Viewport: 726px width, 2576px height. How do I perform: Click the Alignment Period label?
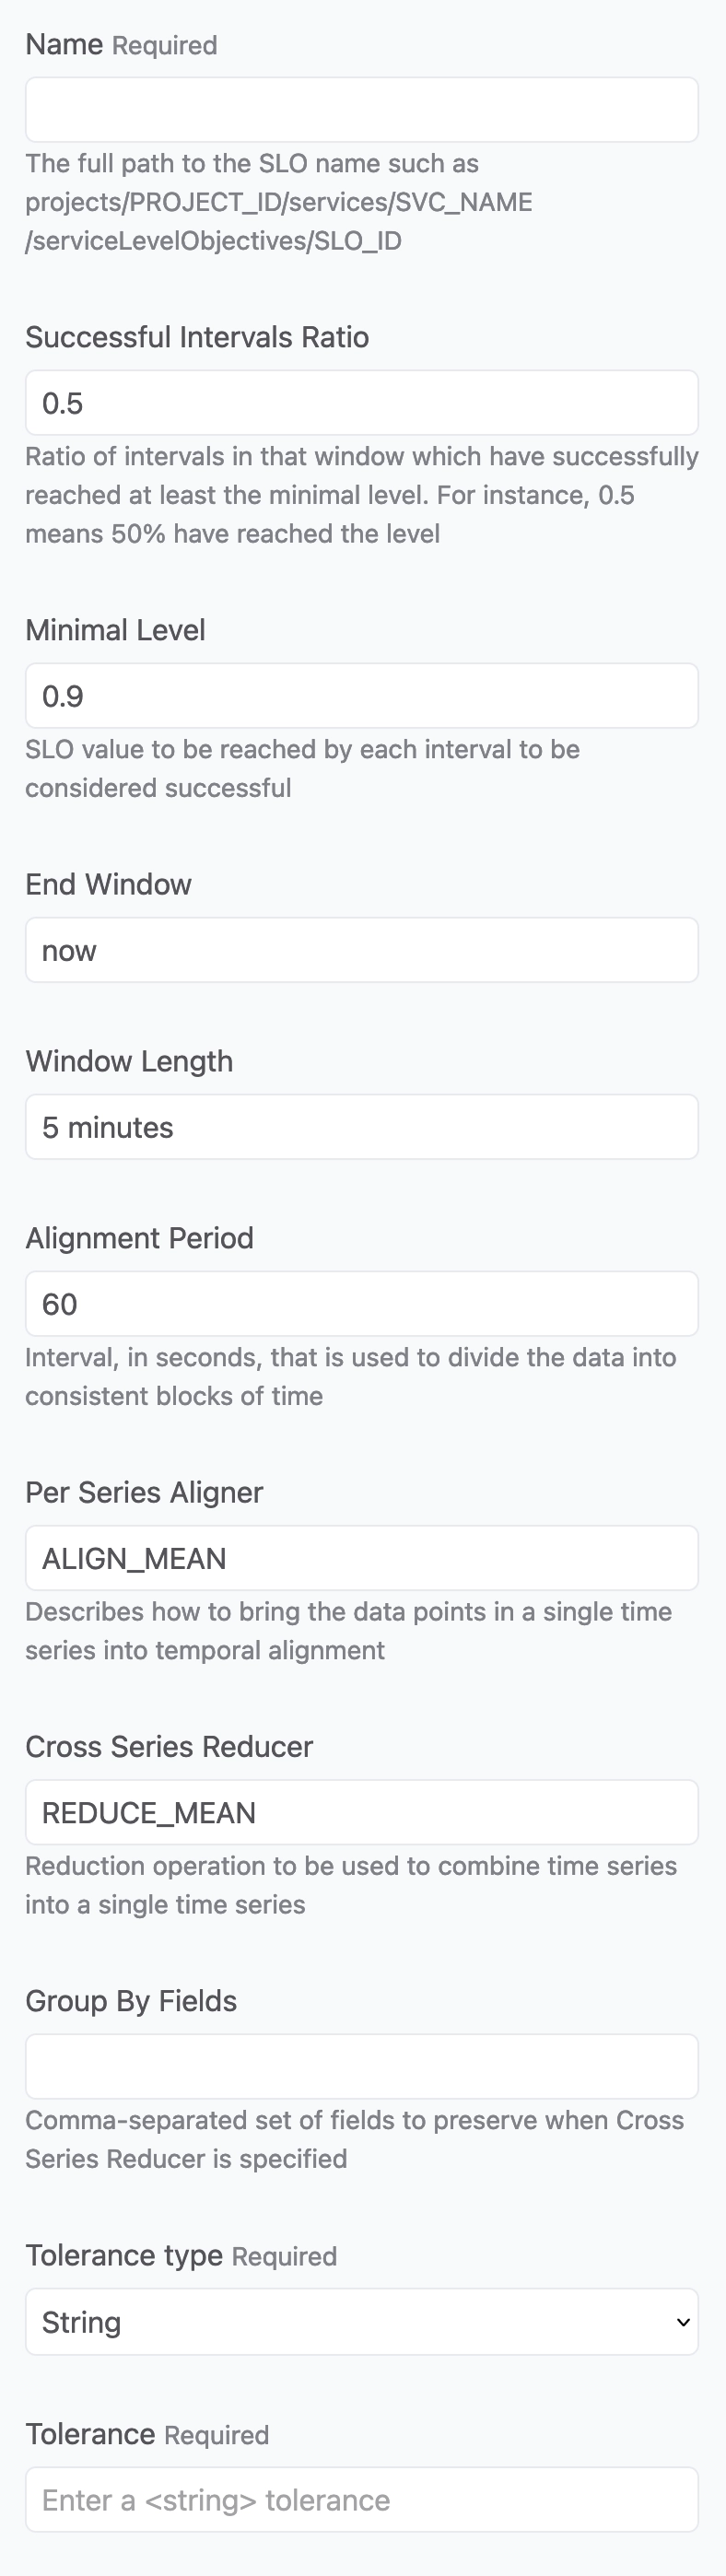(x=139, y=1238)
